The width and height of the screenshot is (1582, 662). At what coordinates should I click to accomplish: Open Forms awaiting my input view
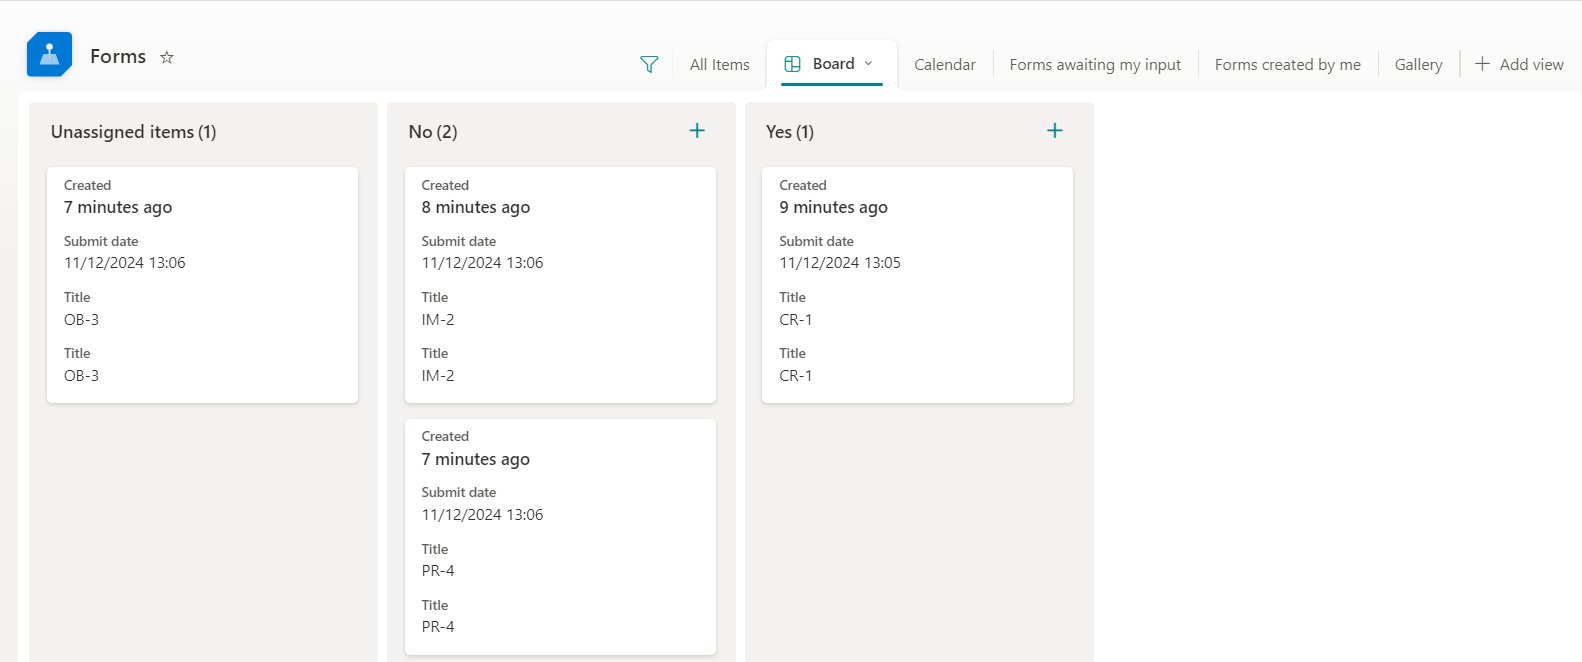1095,64
